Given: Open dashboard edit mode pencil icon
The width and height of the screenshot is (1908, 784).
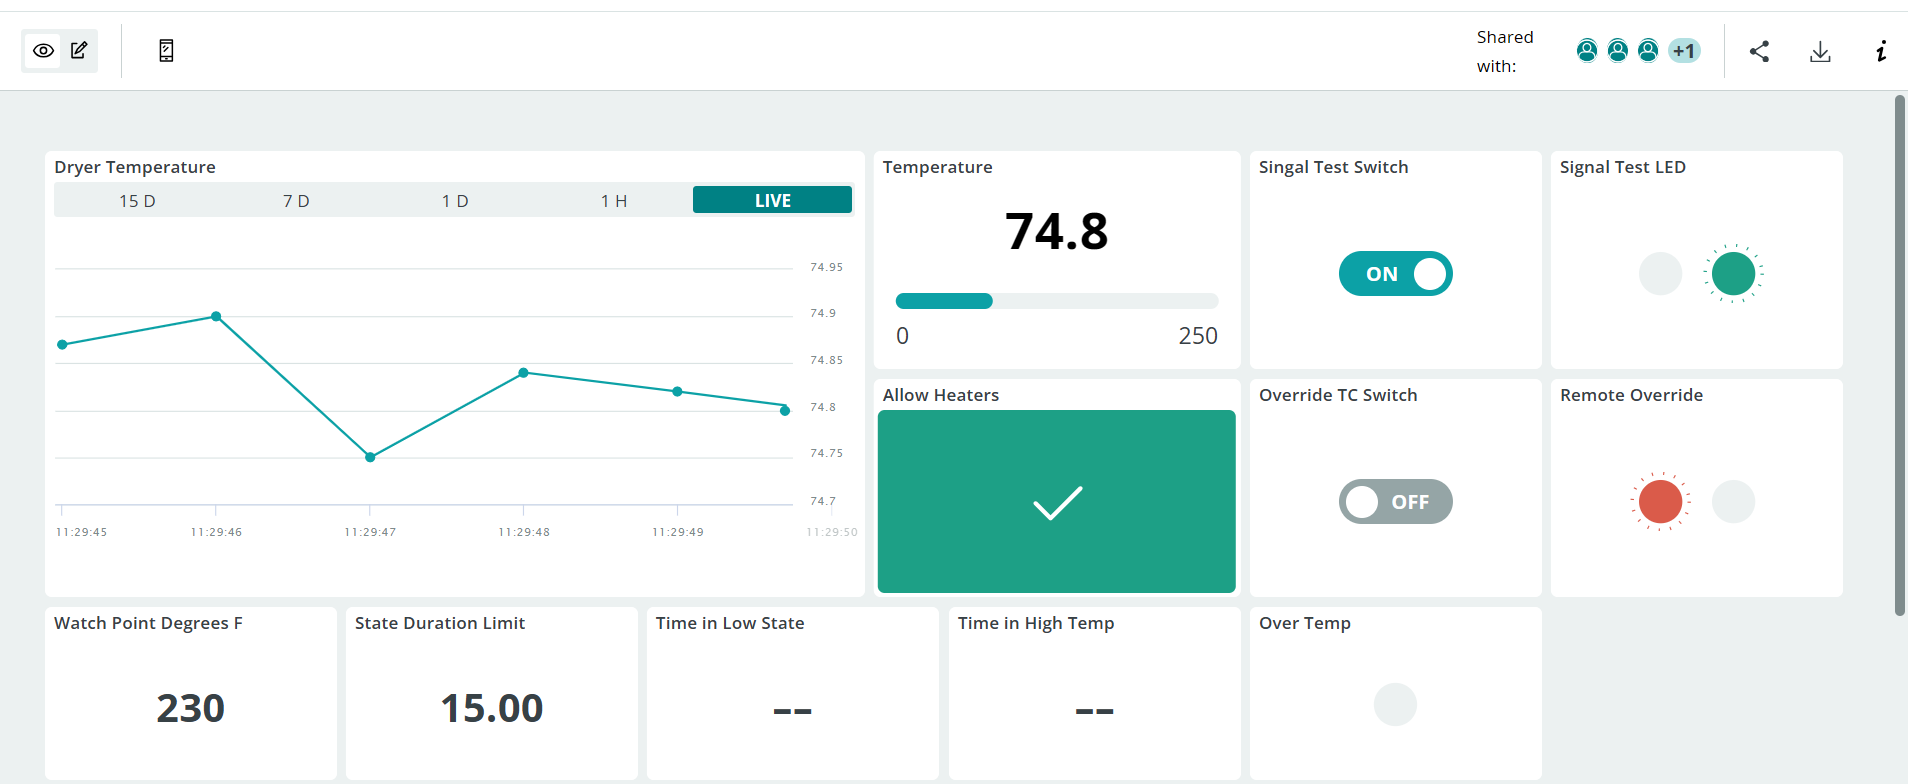Looking at the screenshot, I should [x=79, y=50].
